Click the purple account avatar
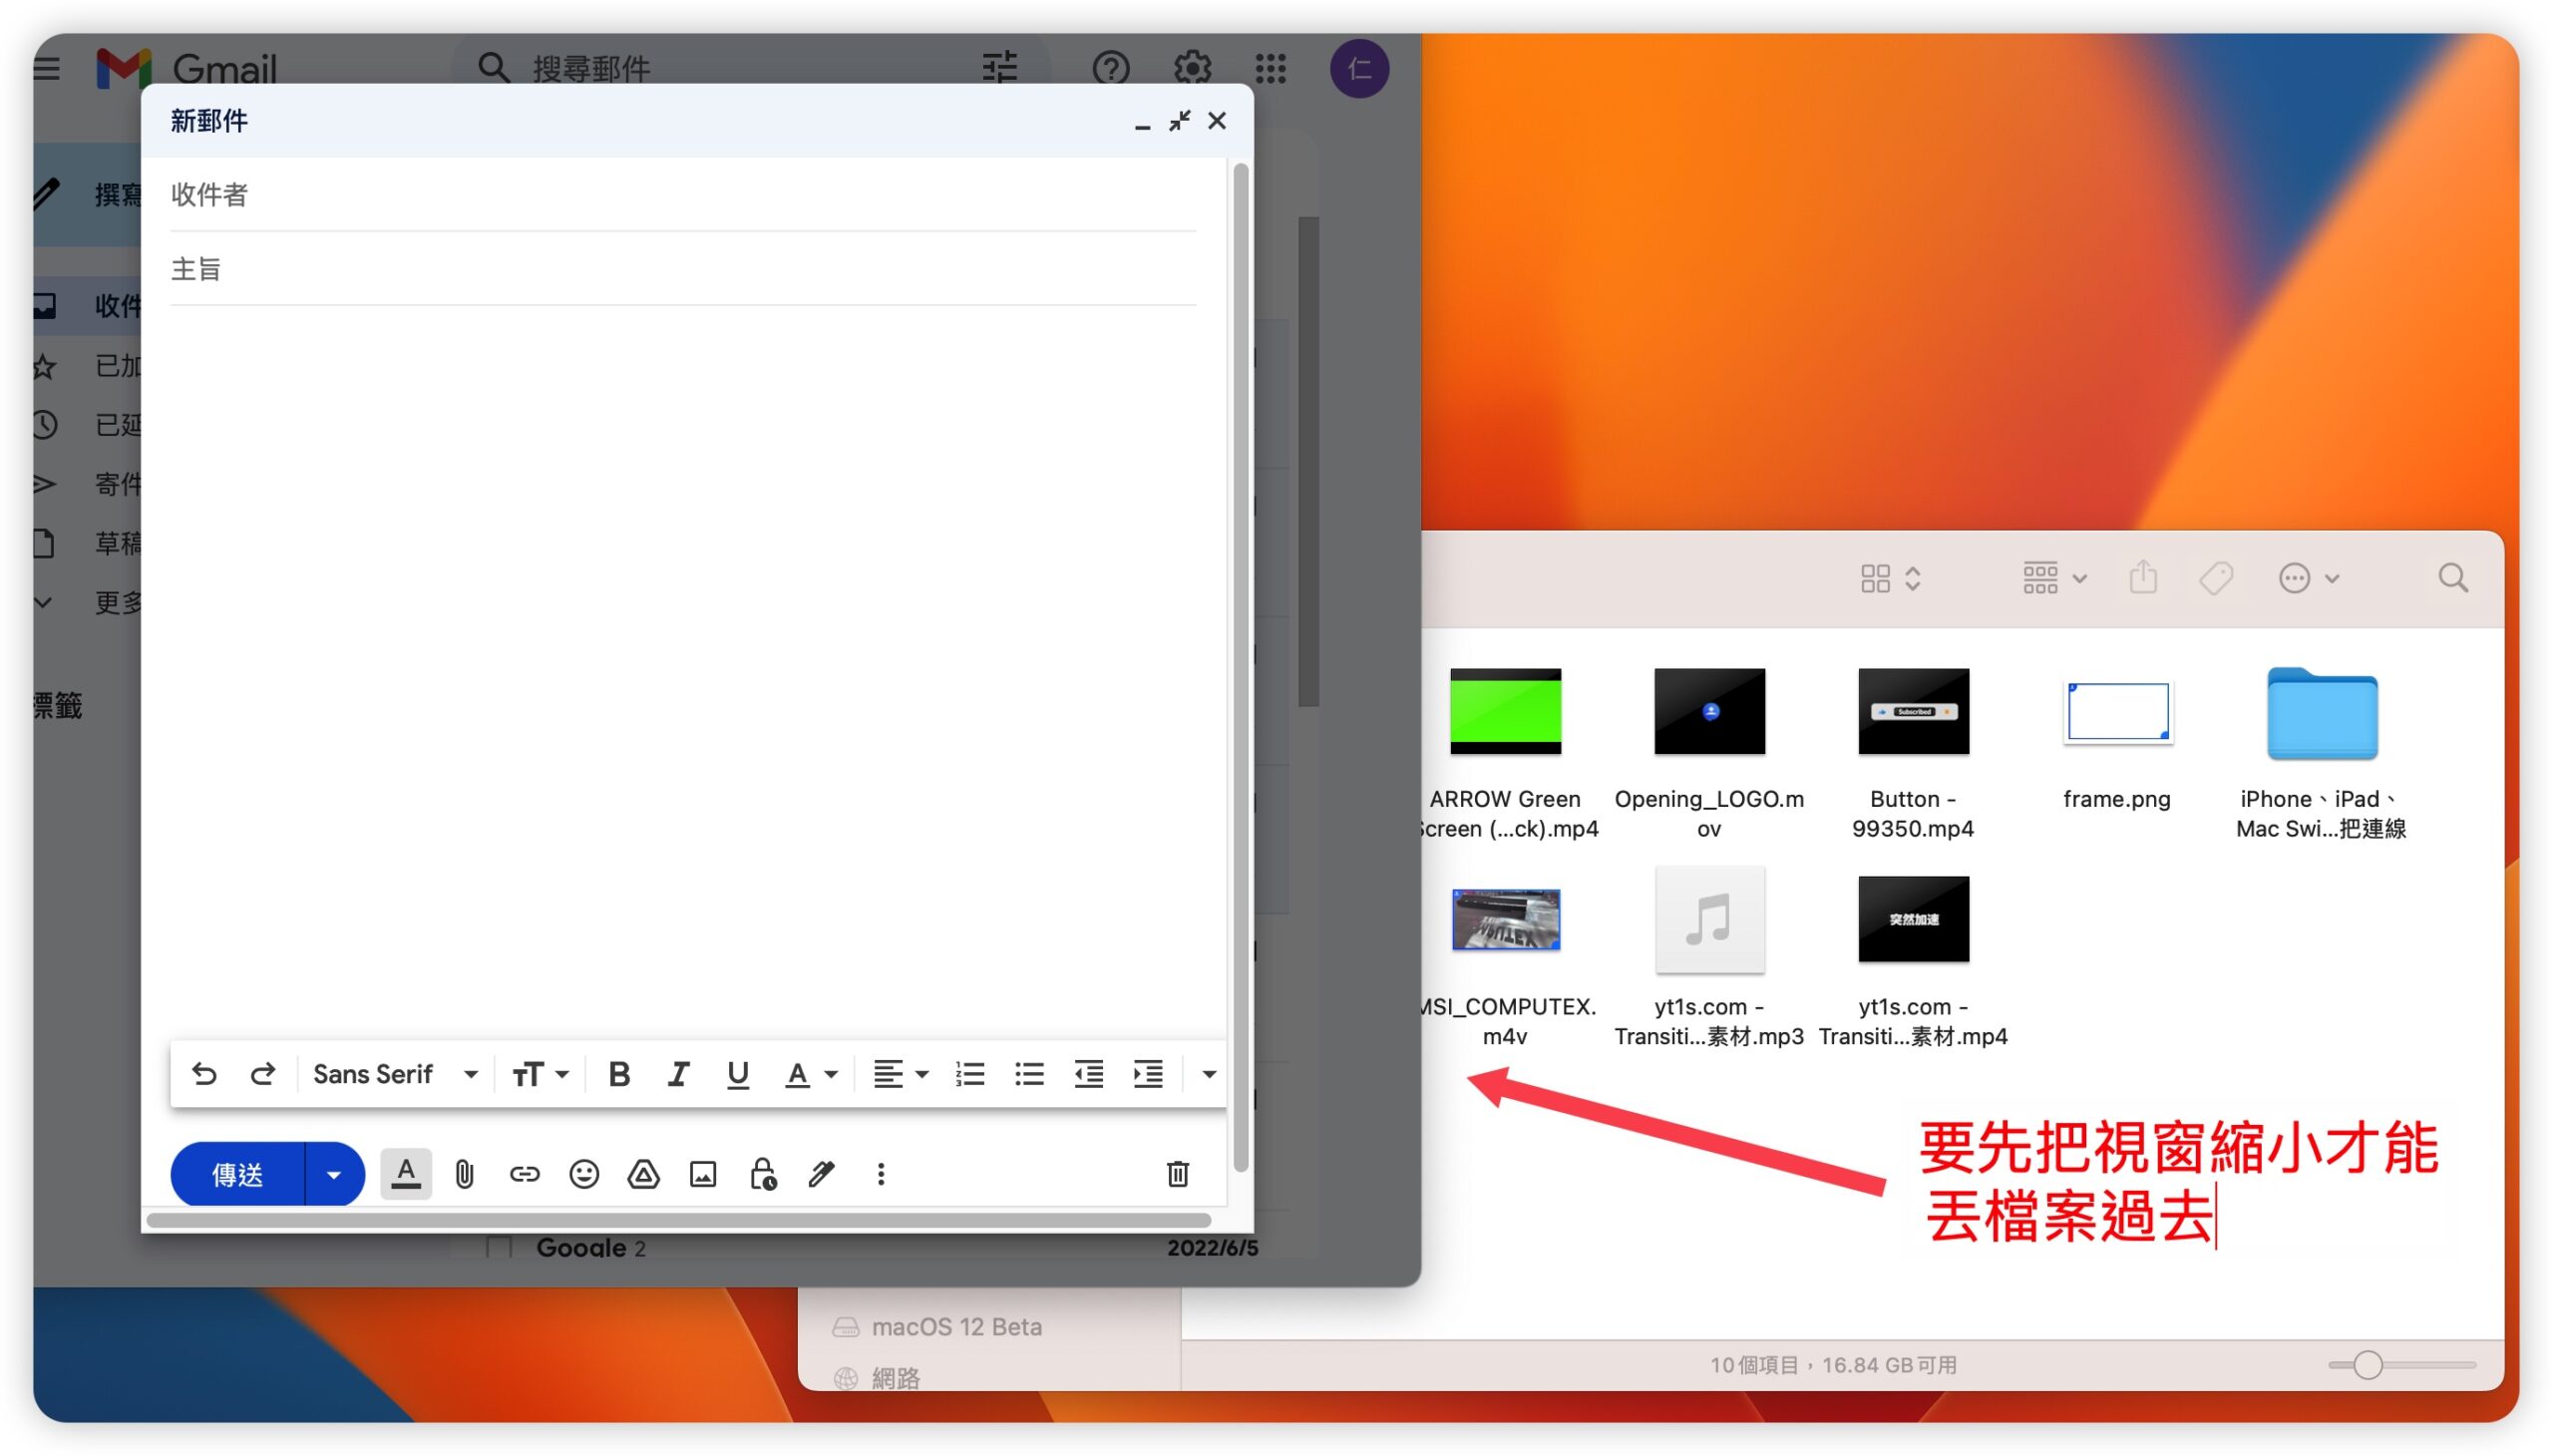 [x=1359, y=68]
